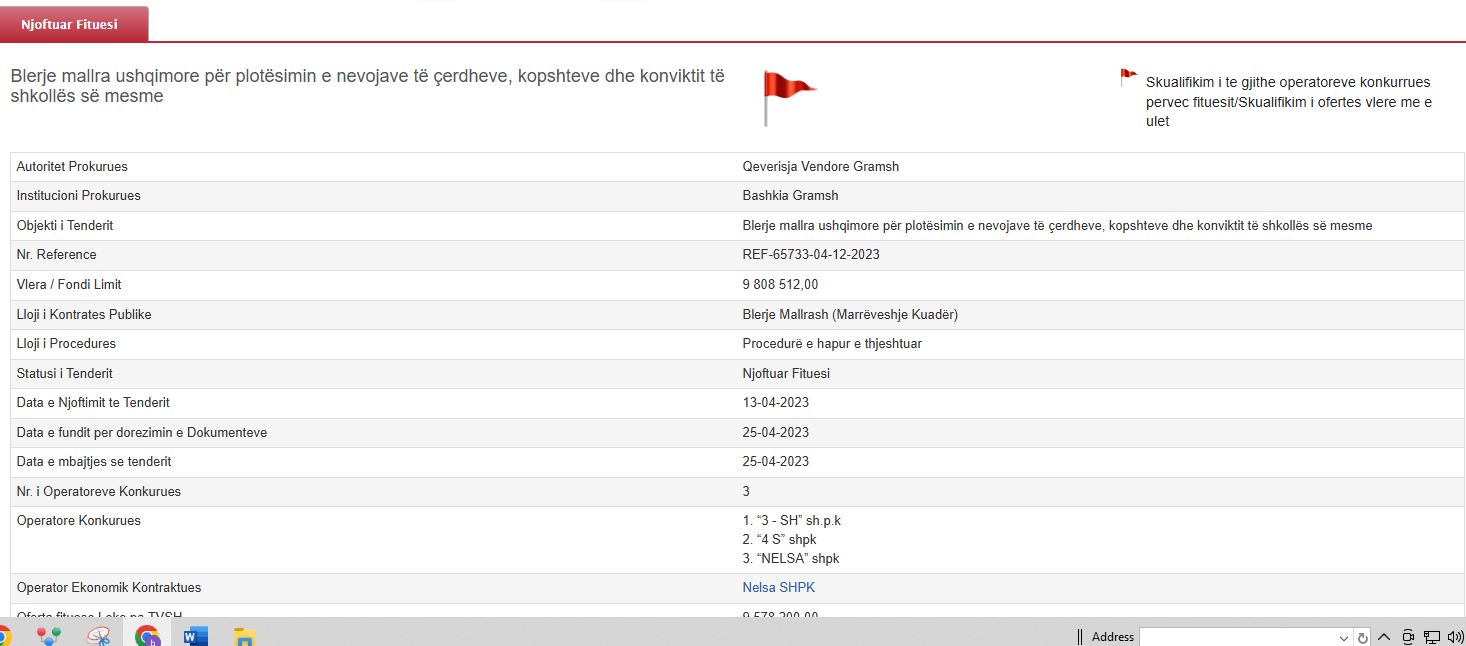
Task: Open network status icon in system tray
Action: pyautogui.click(x=1432, y=637)
